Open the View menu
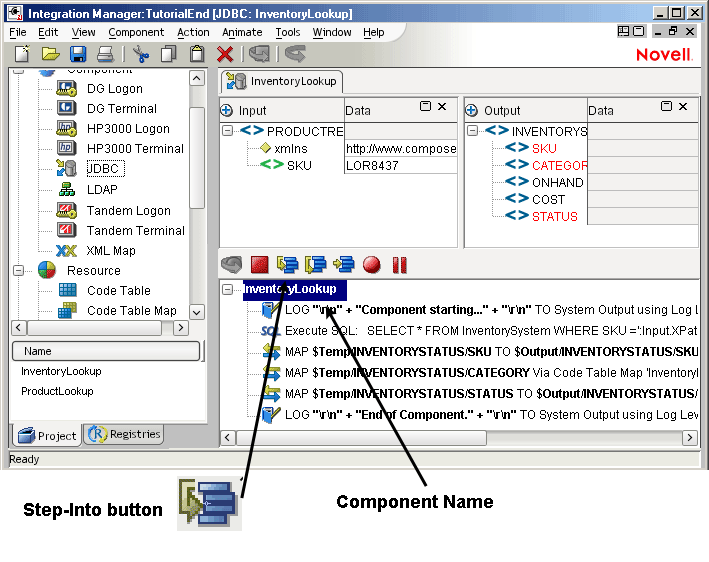 click(x=83, y=33)
